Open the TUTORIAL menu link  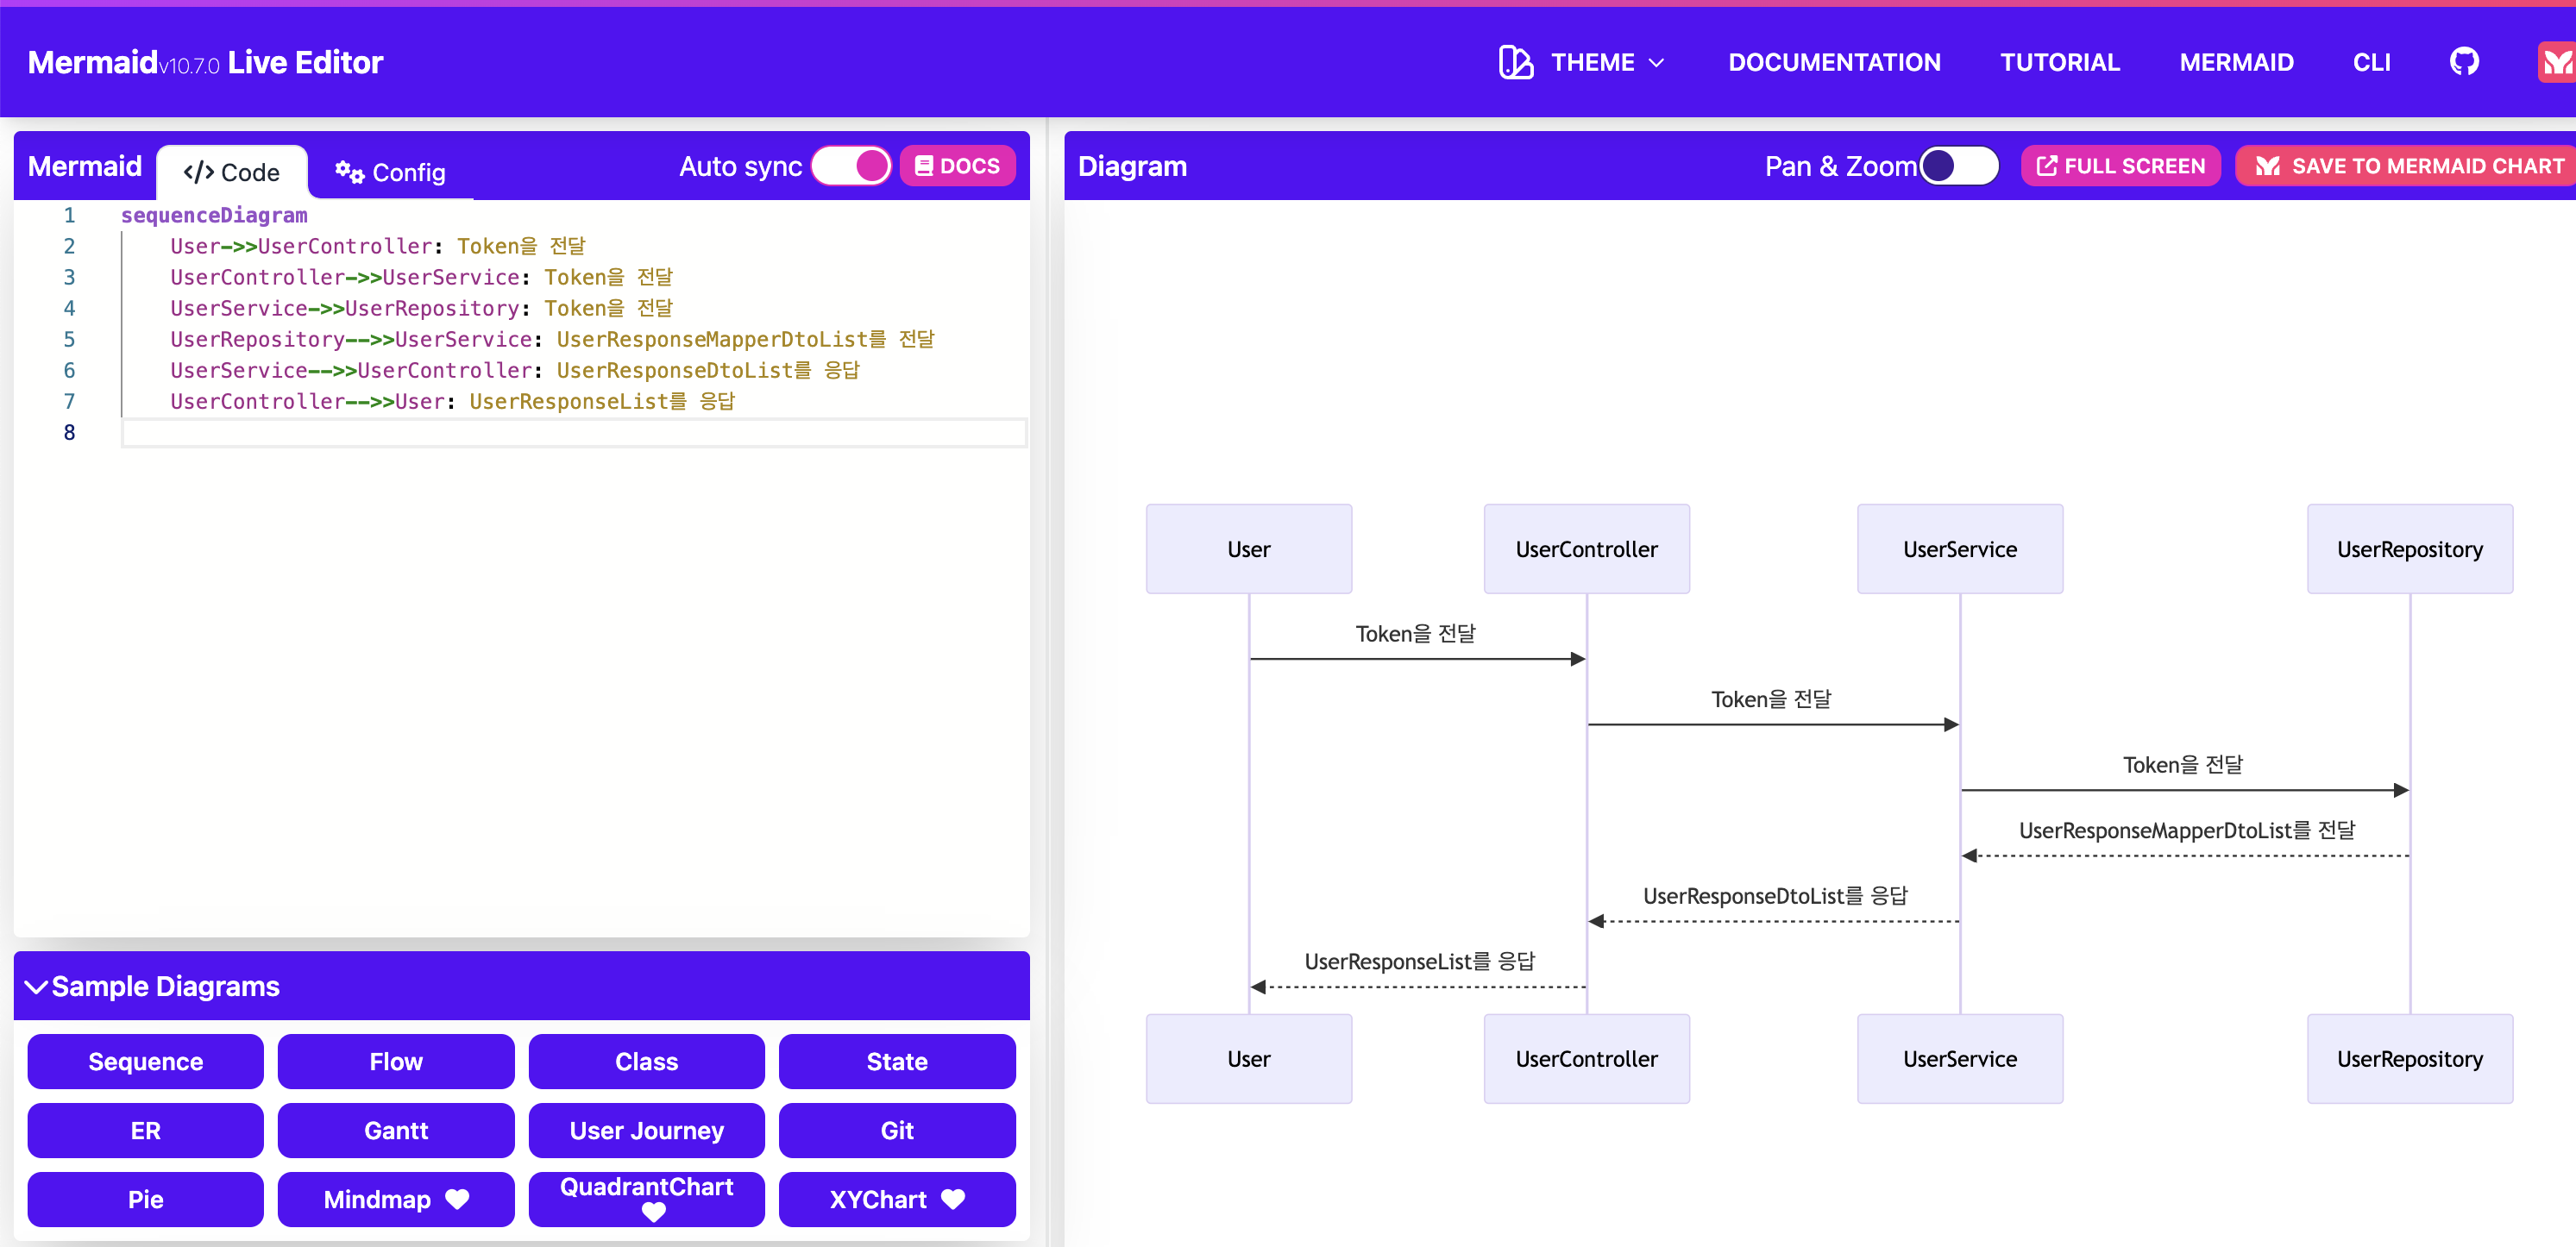coord(2059,62)
